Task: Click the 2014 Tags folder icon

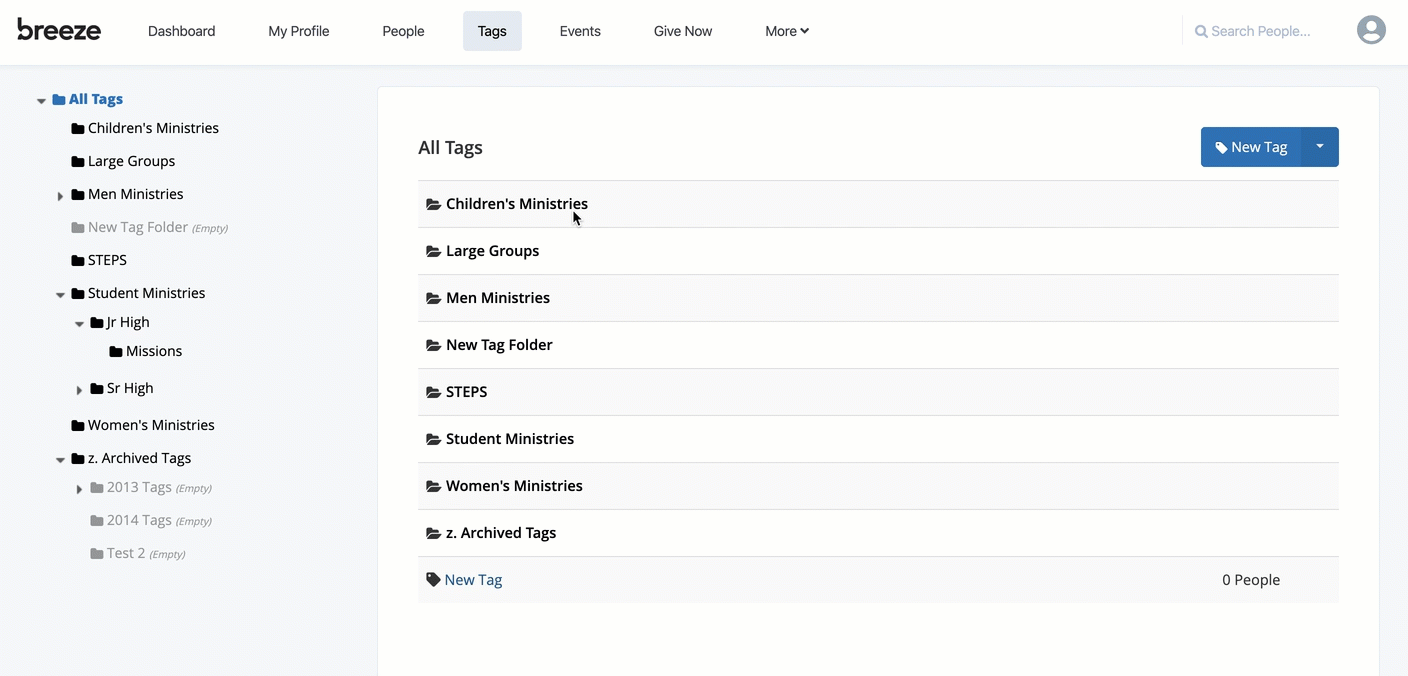Action: [x=97, y=521]
